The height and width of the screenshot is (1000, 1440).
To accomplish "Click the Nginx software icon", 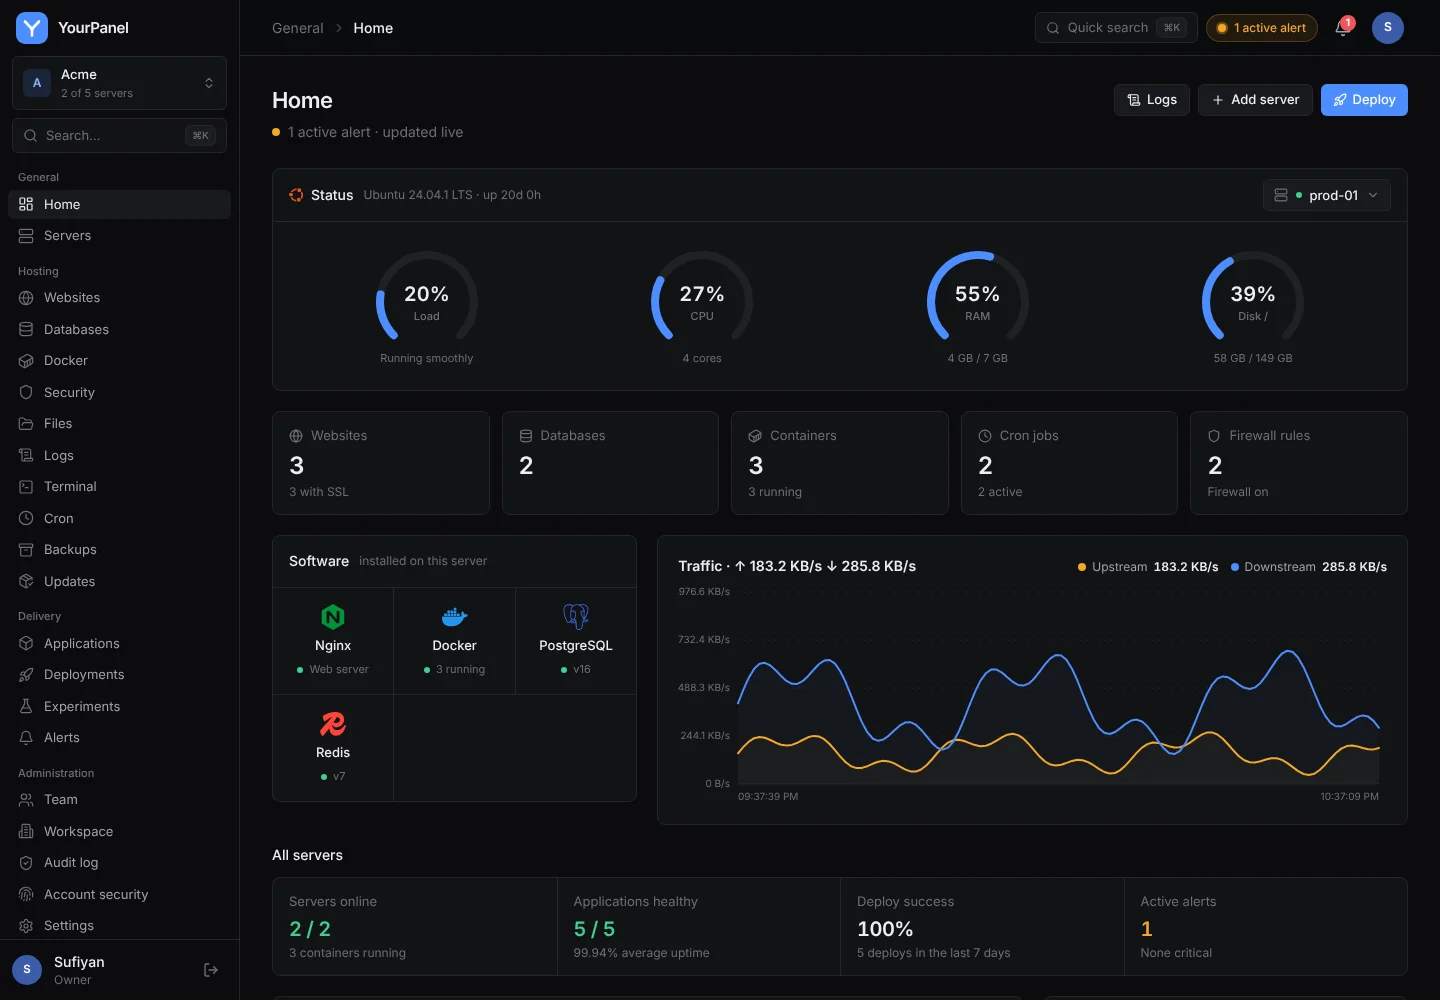I will click(x=333, y=616).
